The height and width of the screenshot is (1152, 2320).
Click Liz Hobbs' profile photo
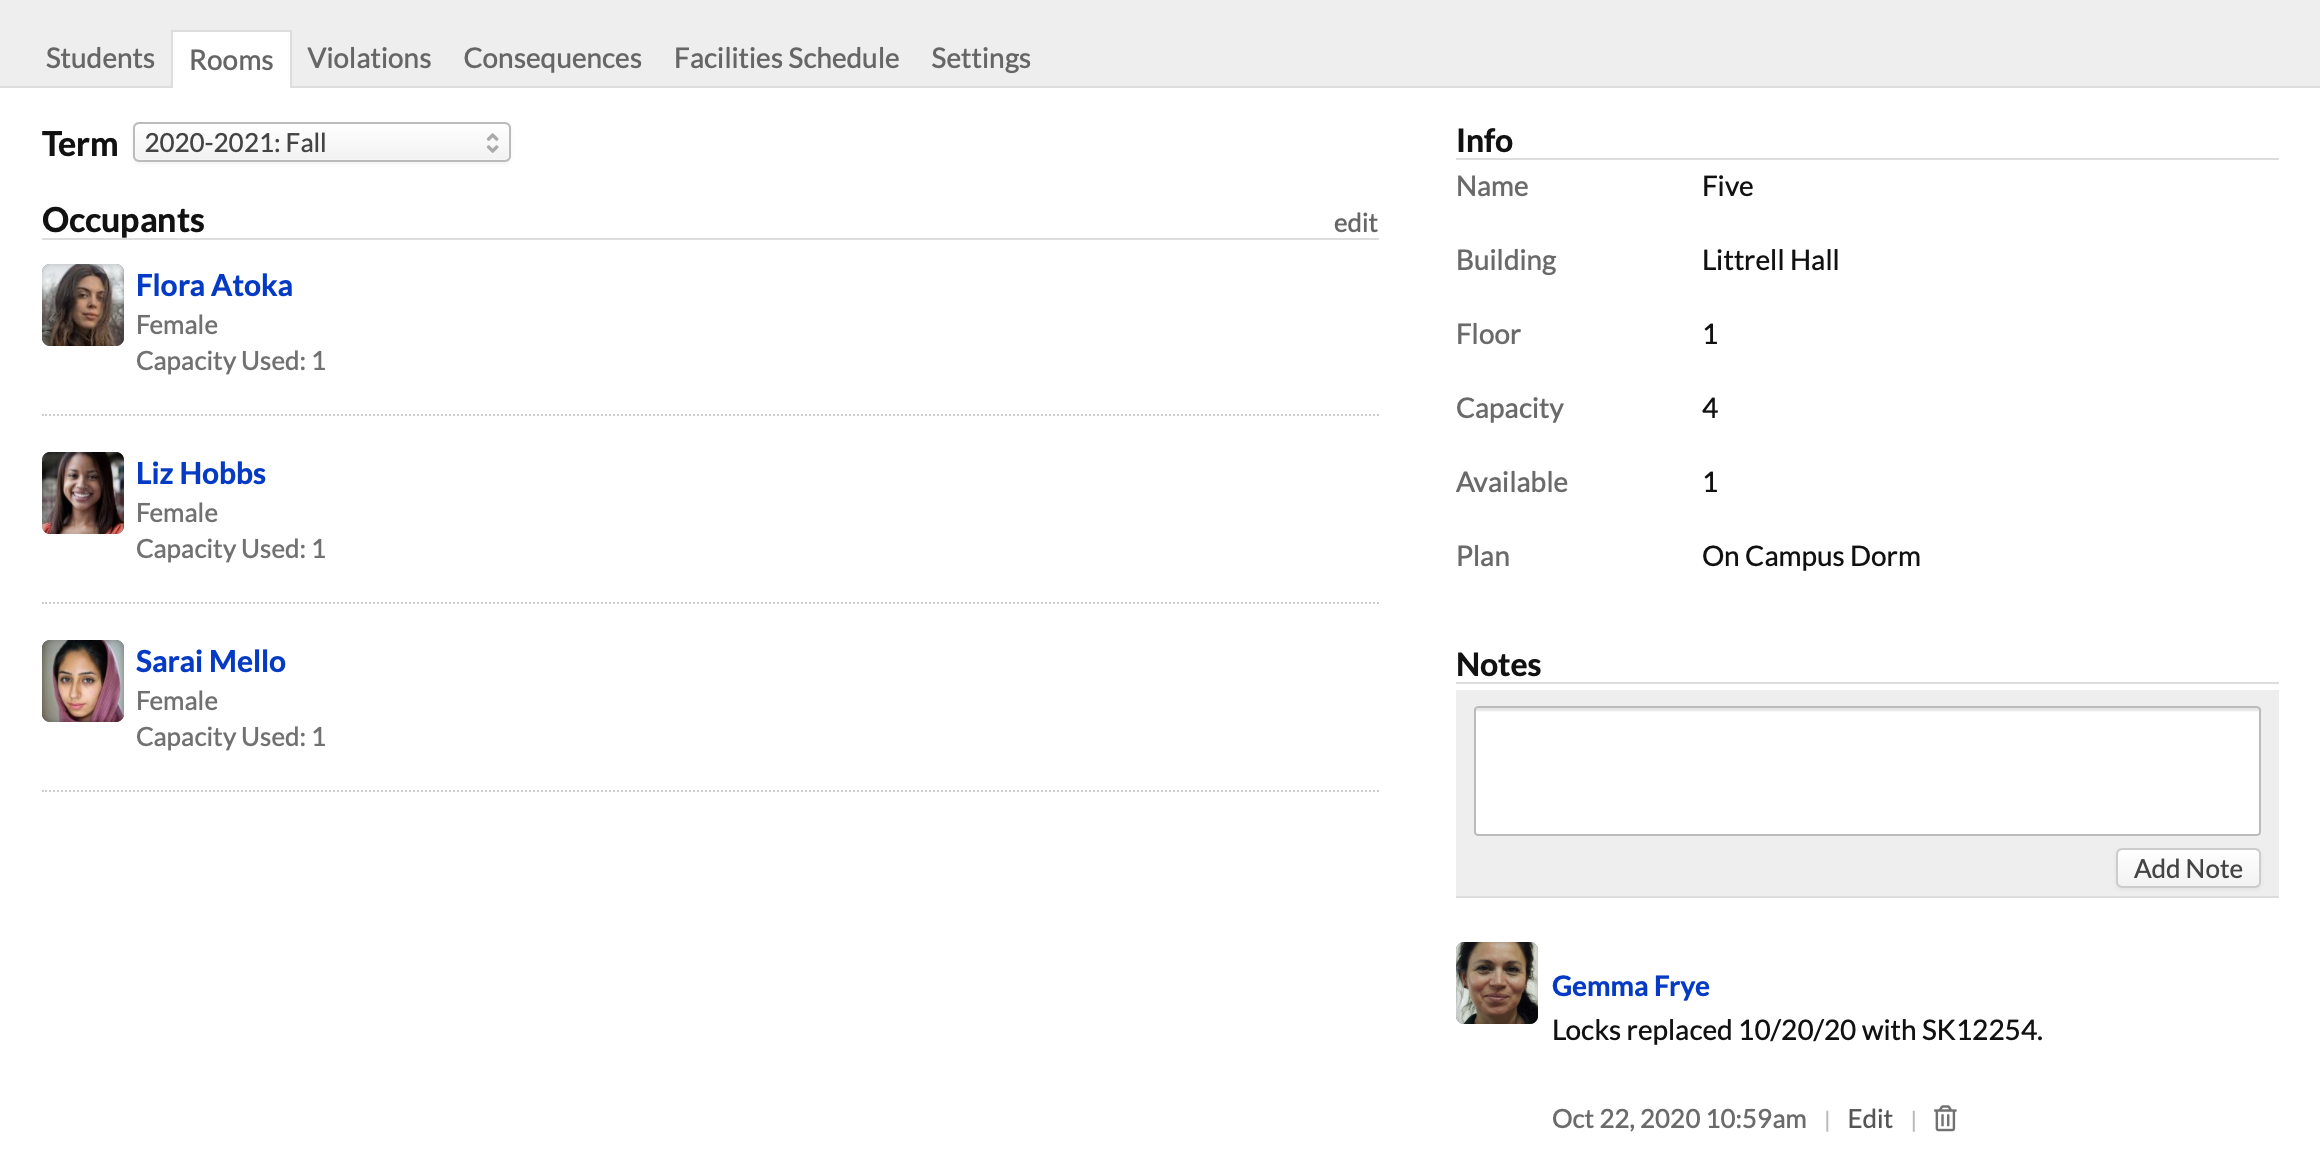(x=83, y=493)
